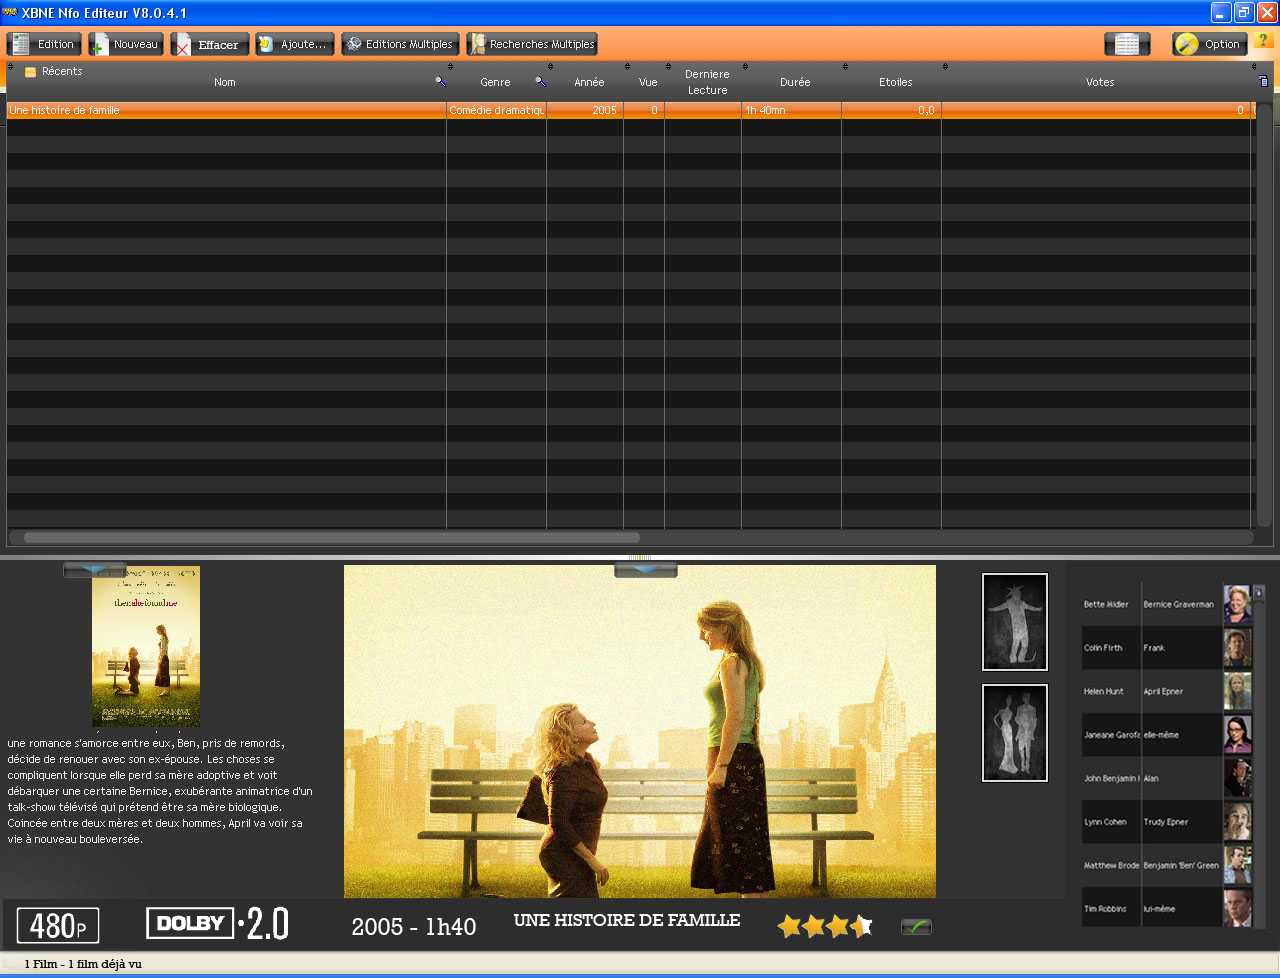This screenshot has height=978, width=1280.
Task: Switch the list view layout icon
Action: pos(1127,44)
